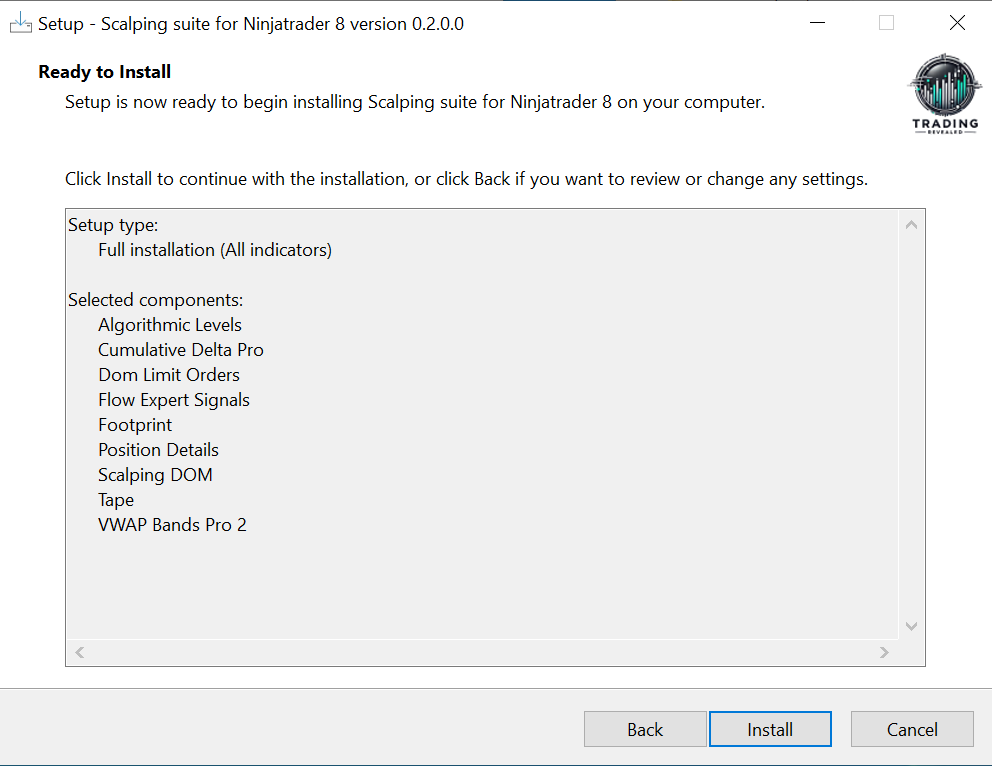Image resolution: width=992 pixels, height=766 pixels.
Task: Click the summary box scroll down arrow
Action: 911,626
